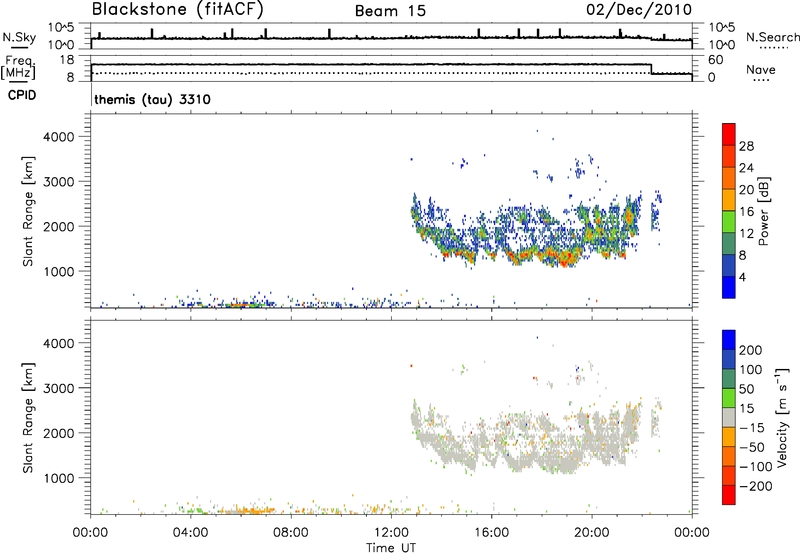Click Slant Range label of velocity panel
The image size is (800, 554).
[x=28, y=417]
